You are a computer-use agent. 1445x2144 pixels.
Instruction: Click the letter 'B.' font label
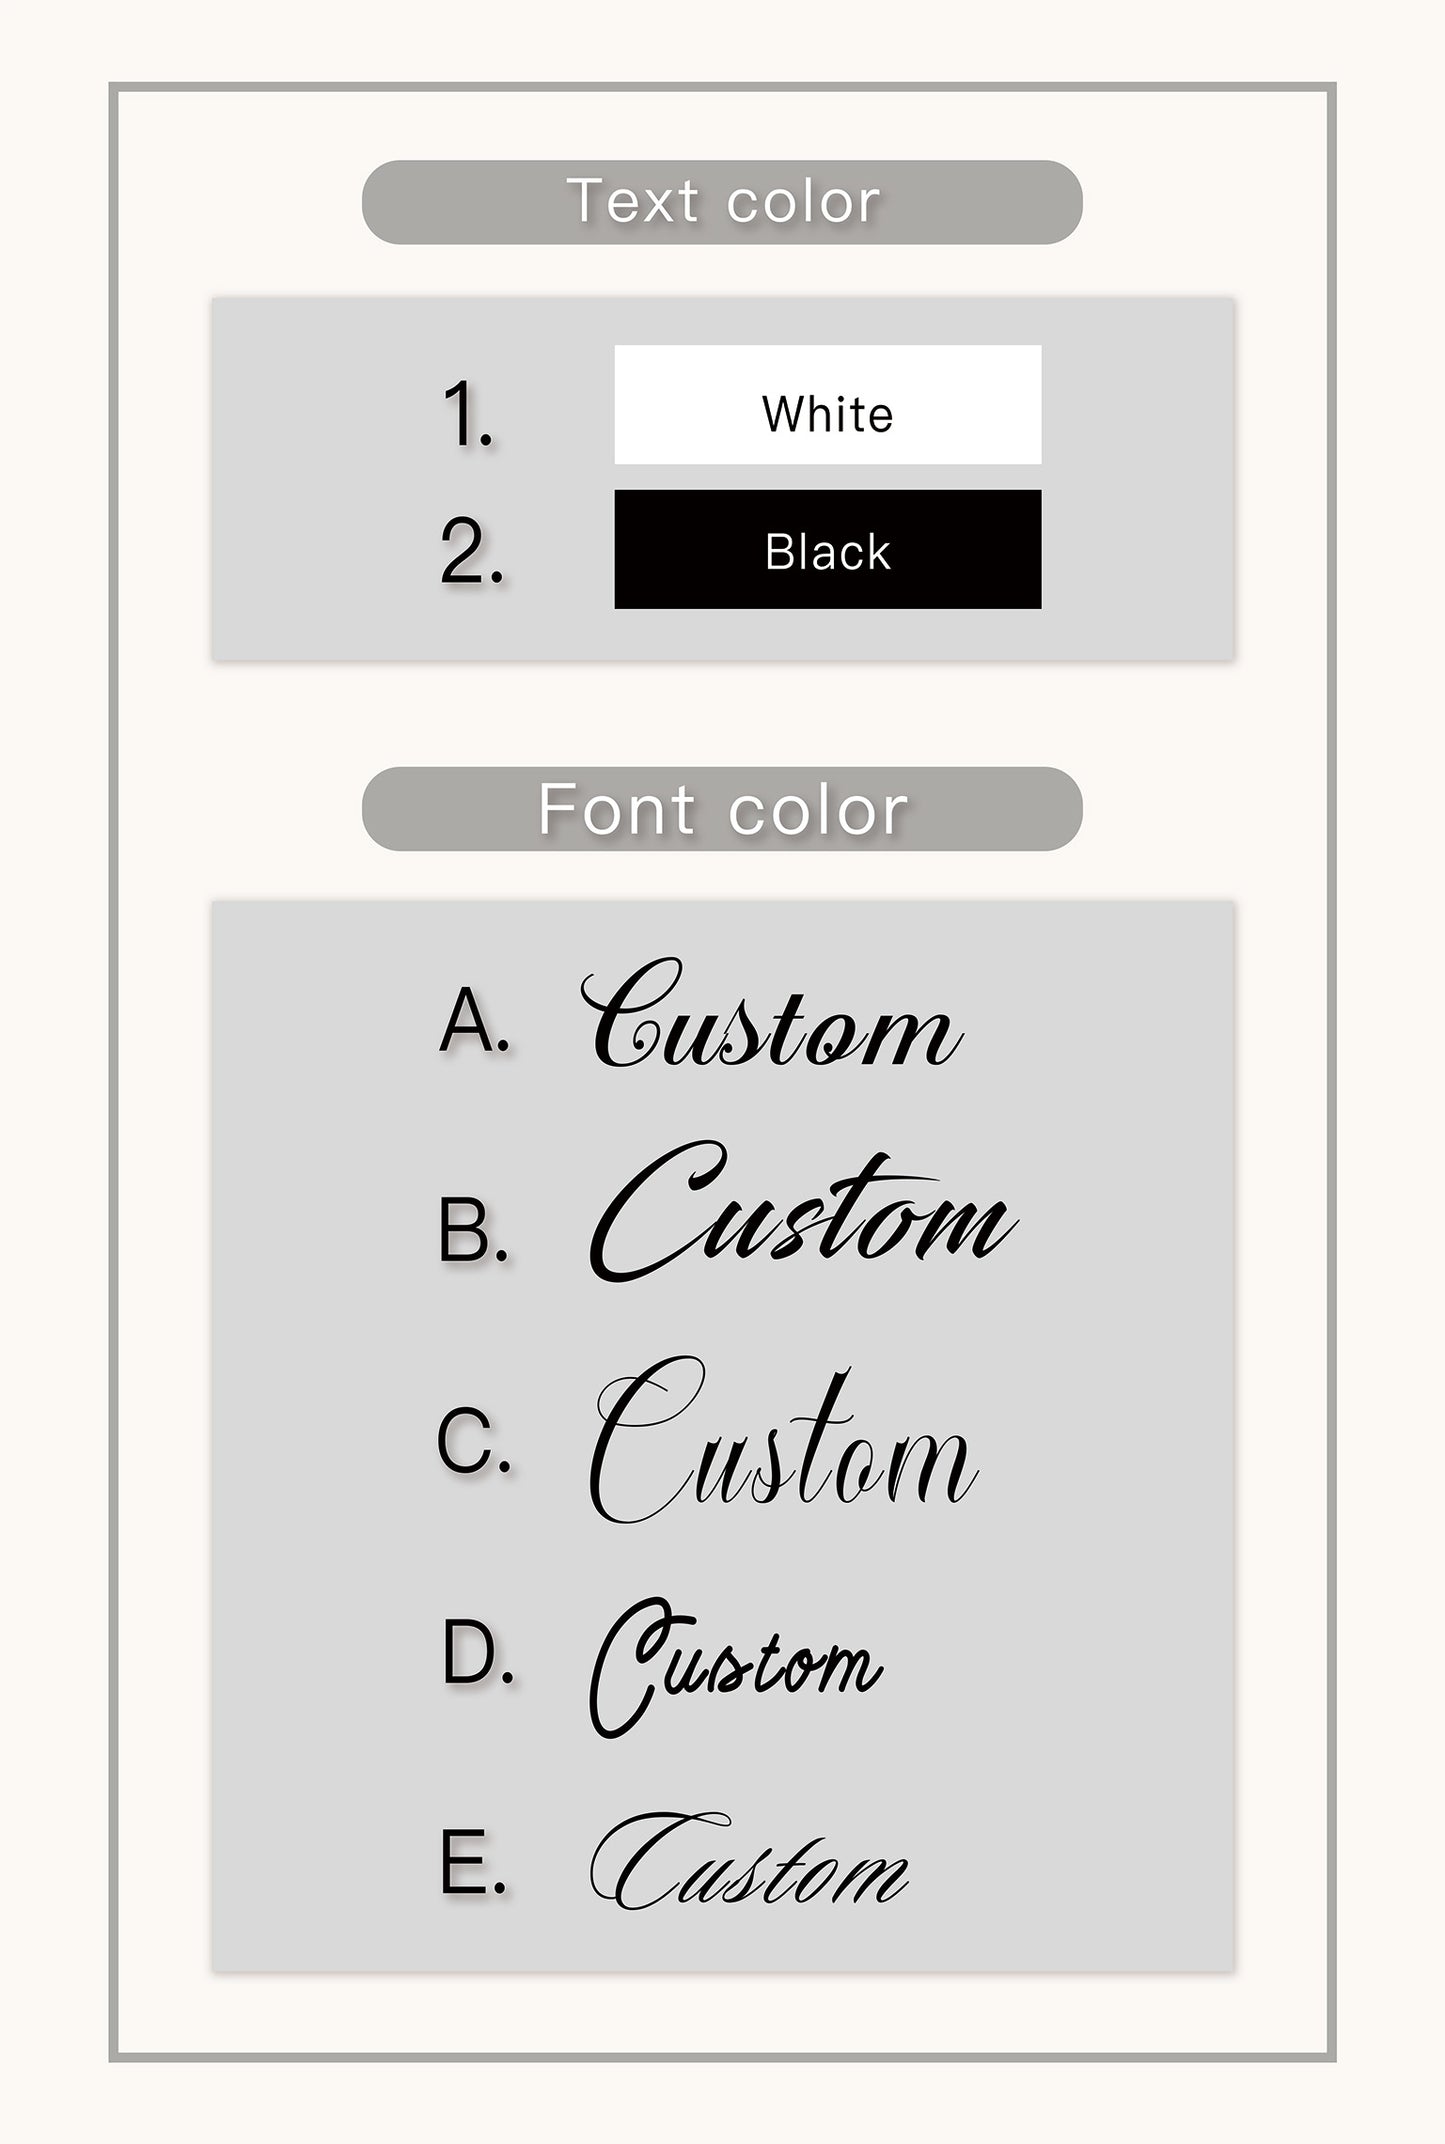(x=474, y=1231)
